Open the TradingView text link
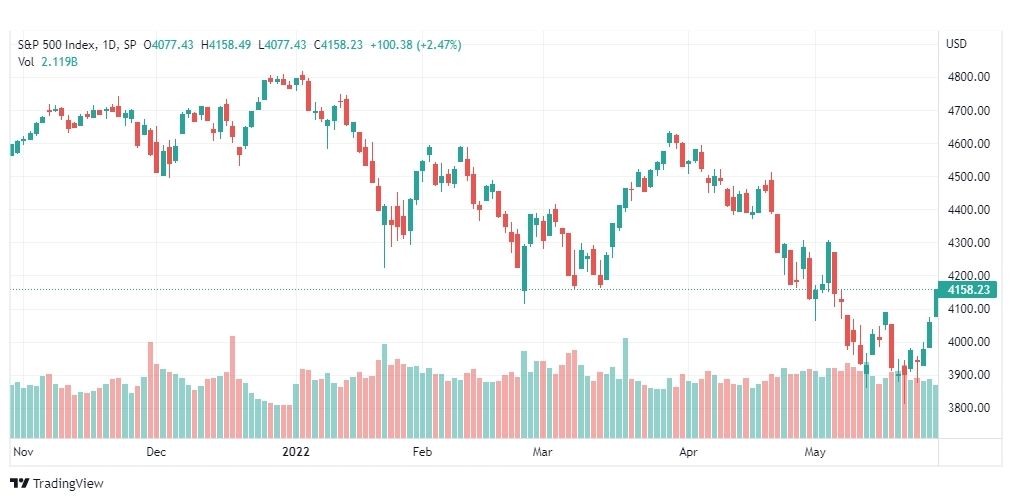The width and height of the screenshot is (1012, 501). click(x=68, y=484)
